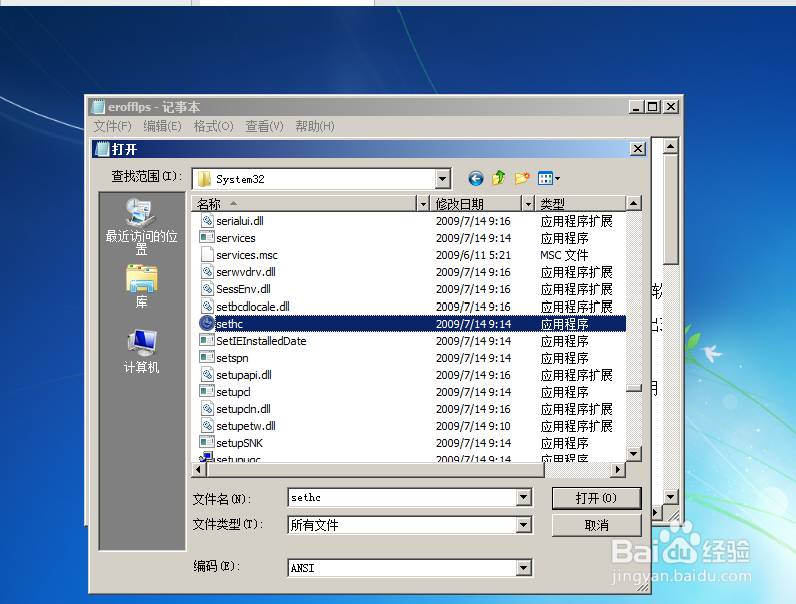Click file list scroll down arrow
The image size is (796, 604).
633,454
